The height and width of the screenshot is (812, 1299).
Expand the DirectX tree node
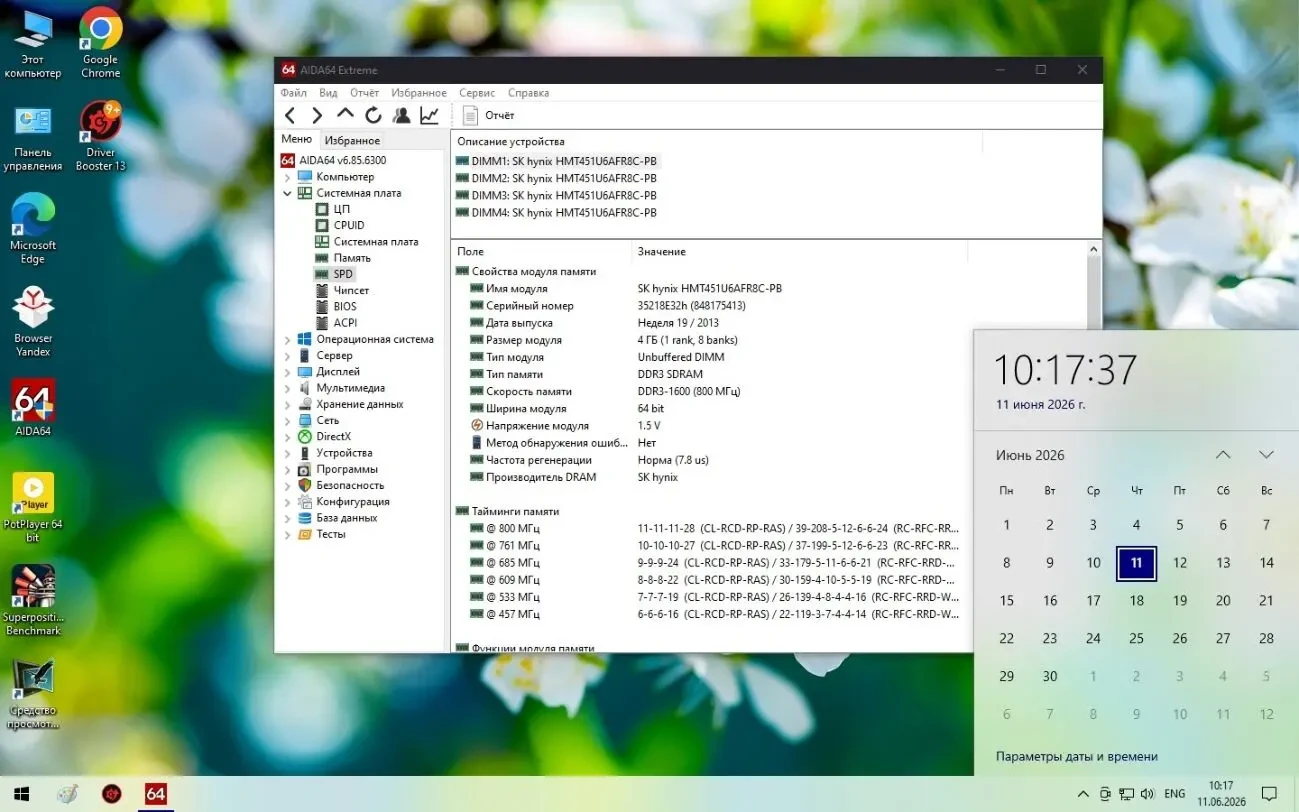coord(288,437)
